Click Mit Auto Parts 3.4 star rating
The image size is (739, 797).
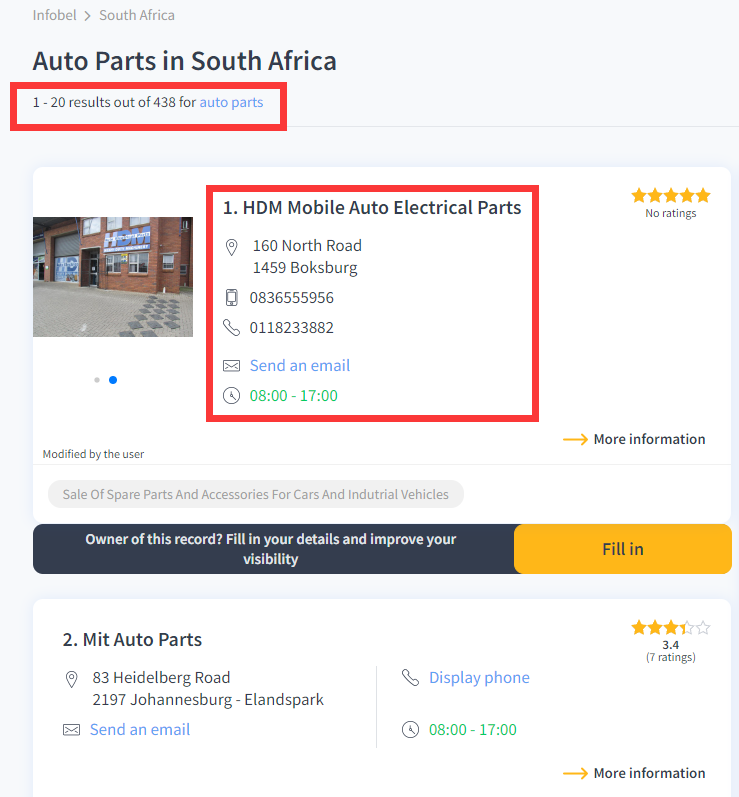(x=670, y=629)
